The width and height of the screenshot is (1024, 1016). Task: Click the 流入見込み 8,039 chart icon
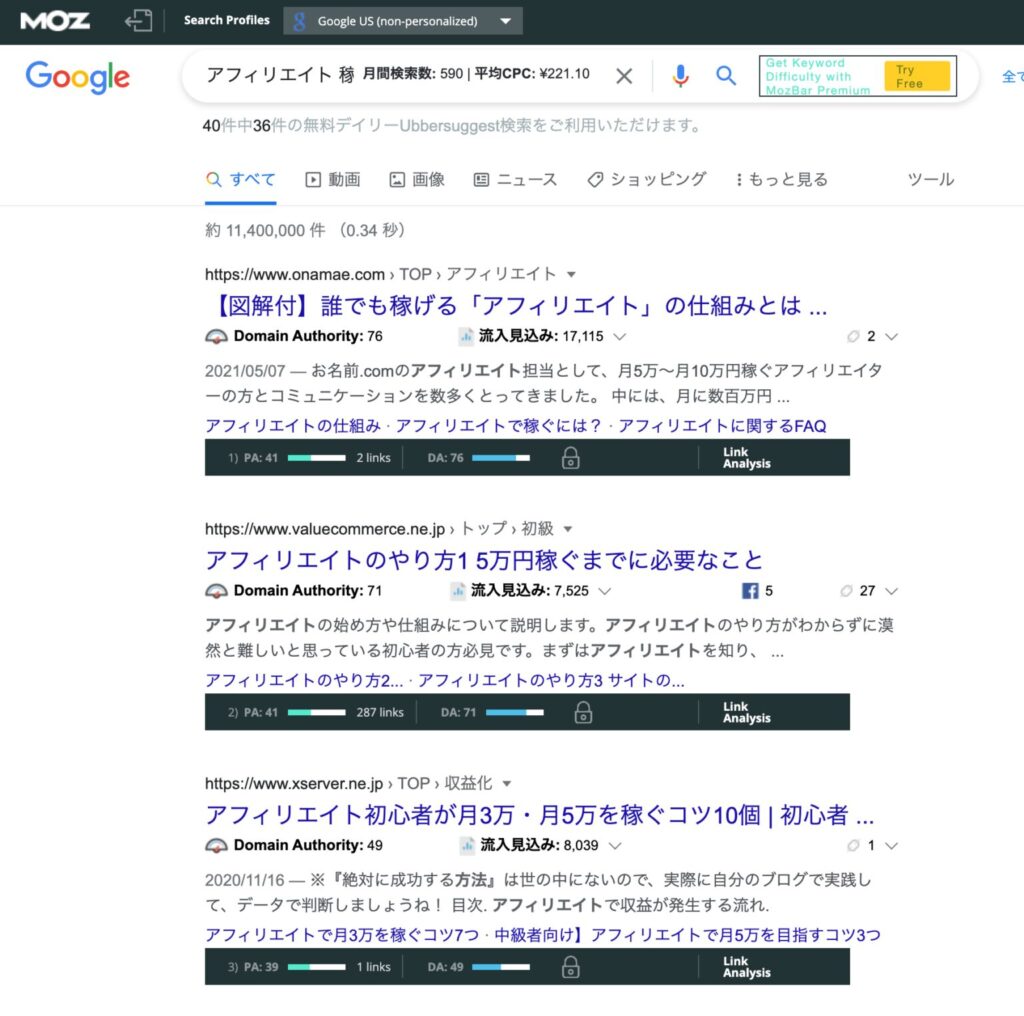click(468, 846)
